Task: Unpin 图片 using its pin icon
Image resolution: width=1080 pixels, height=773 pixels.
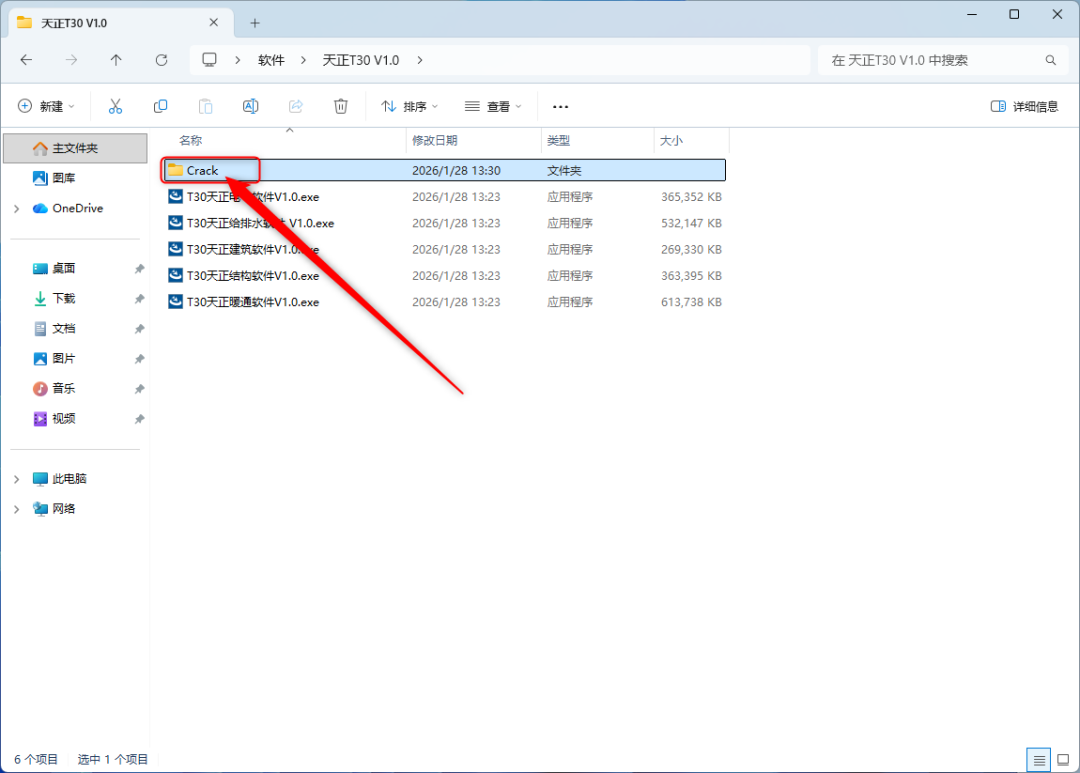Action: tap(139, 359)
